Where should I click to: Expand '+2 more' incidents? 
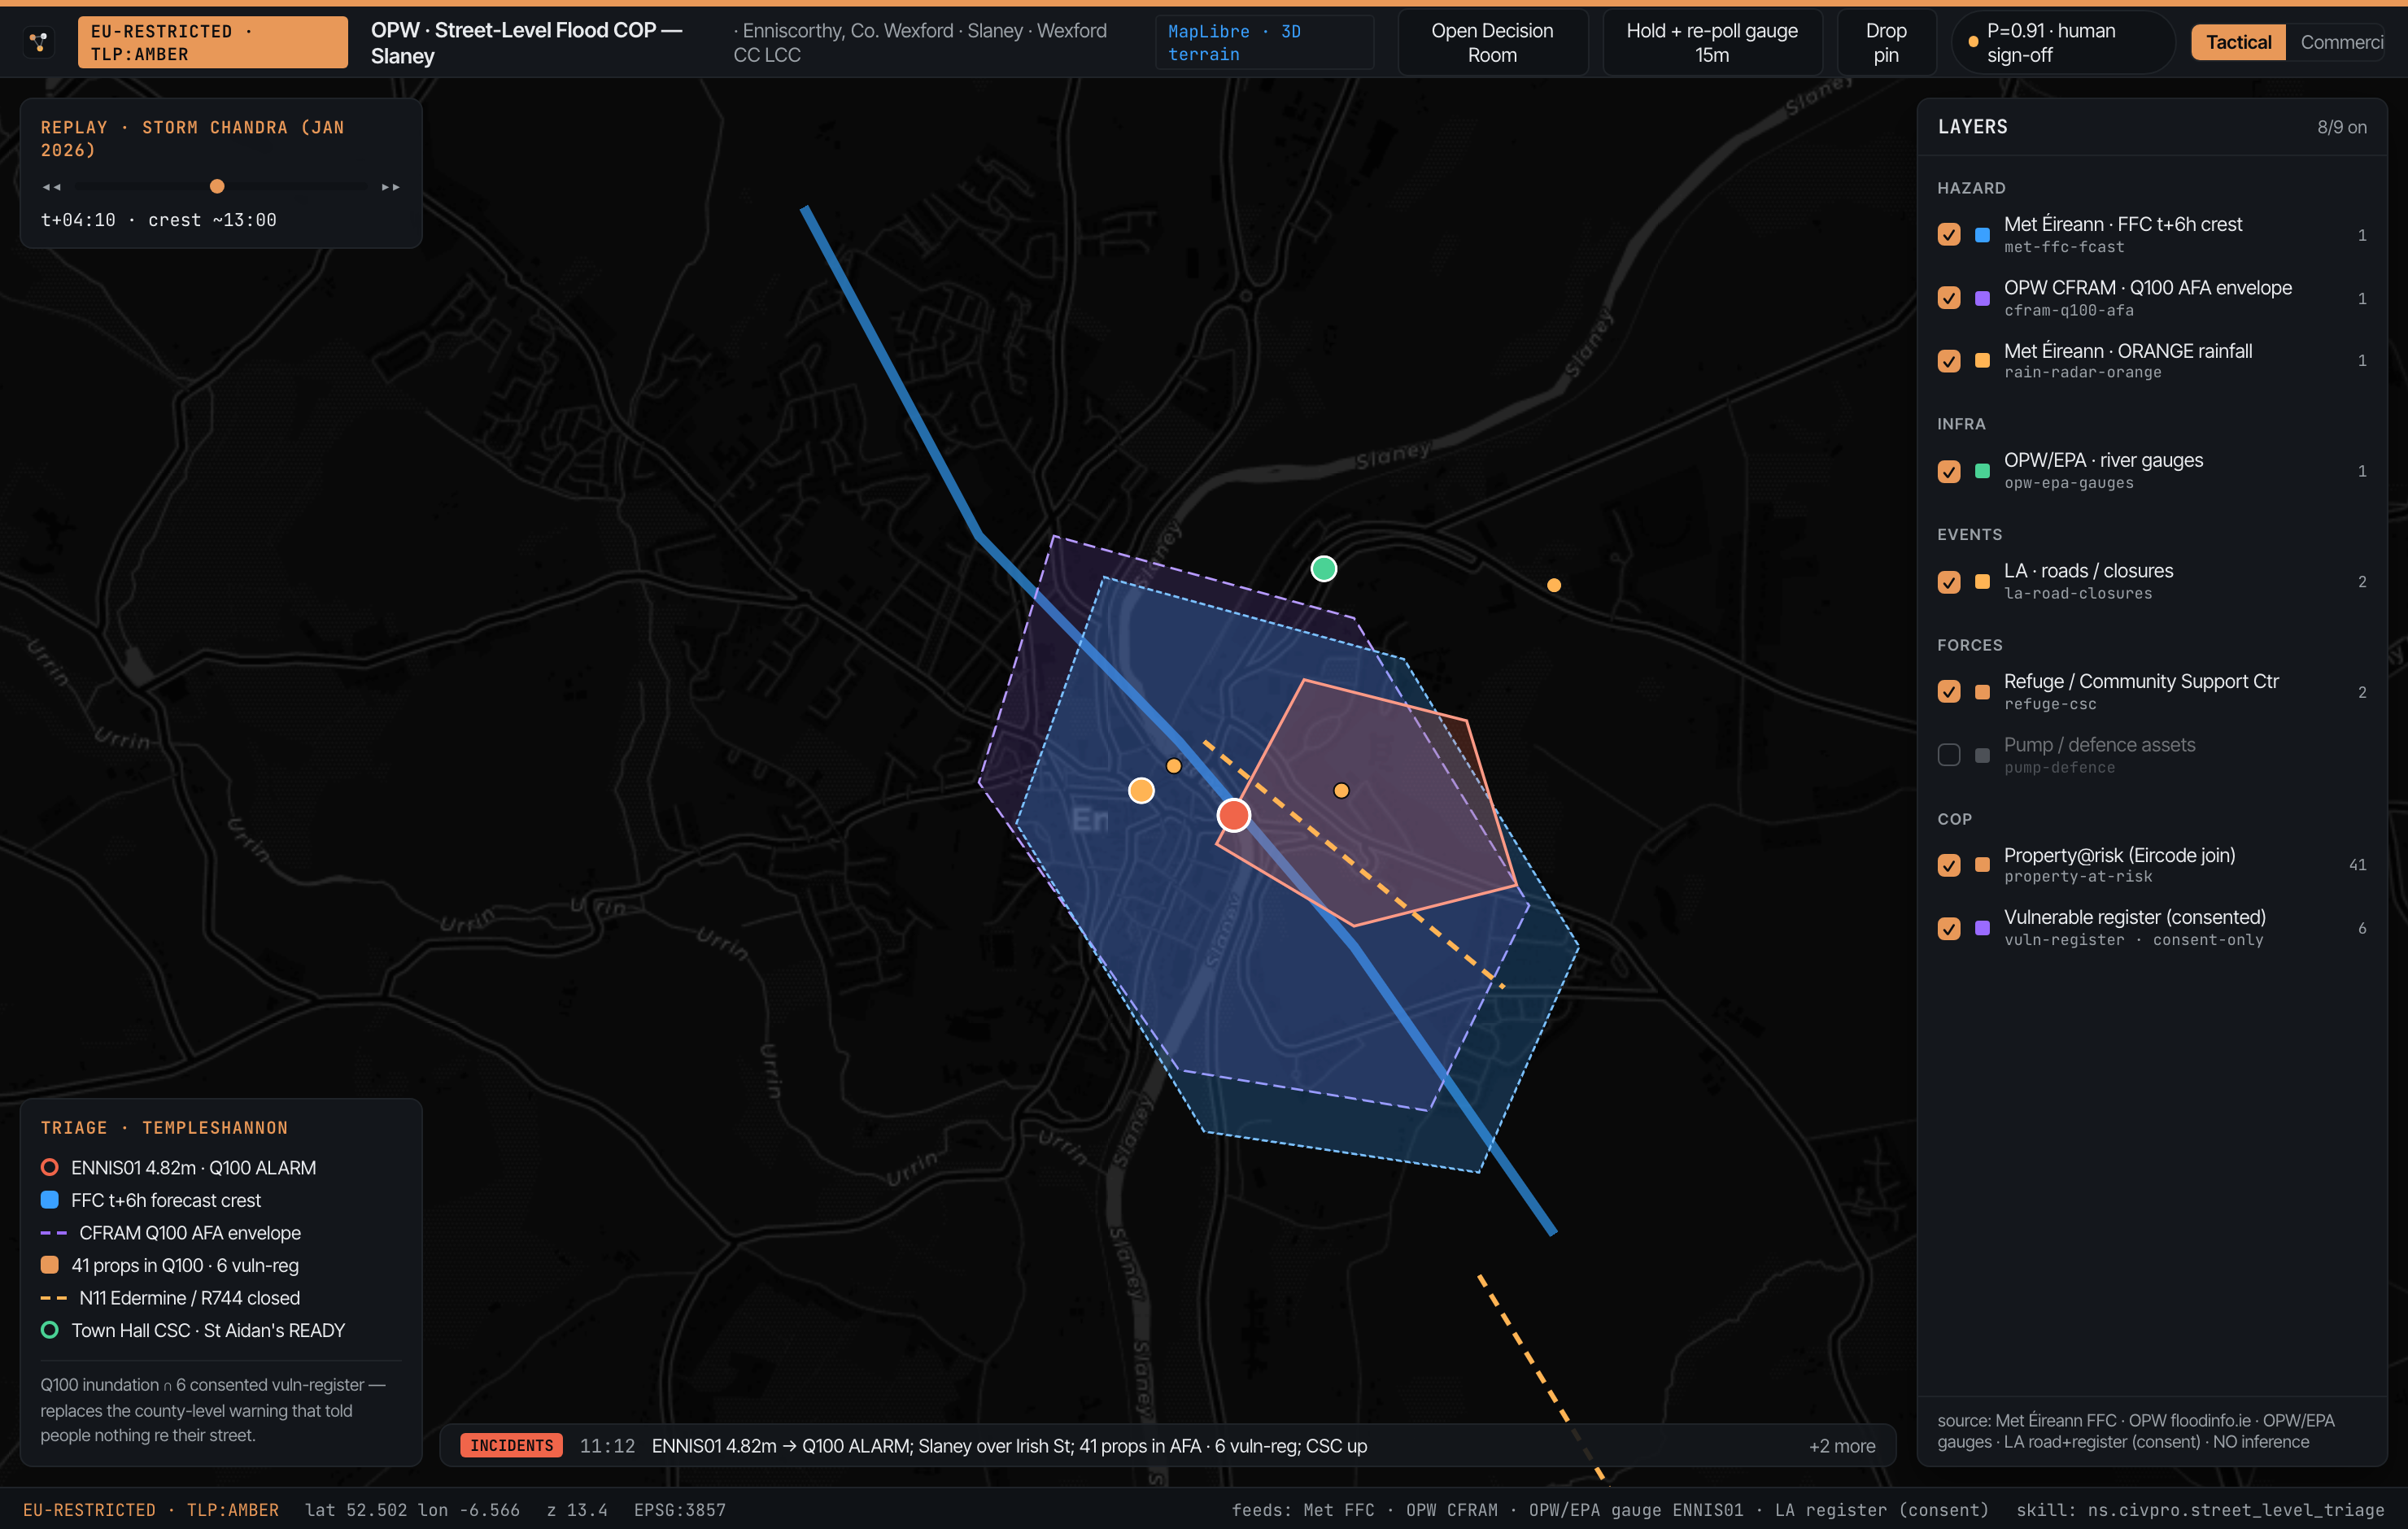coord(1842,1446)
